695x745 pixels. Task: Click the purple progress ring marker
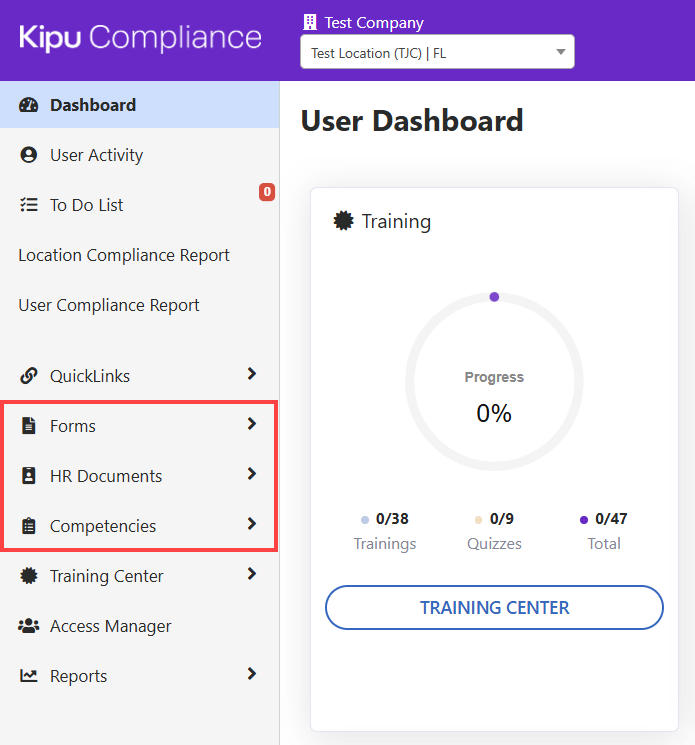pos(494,297)
